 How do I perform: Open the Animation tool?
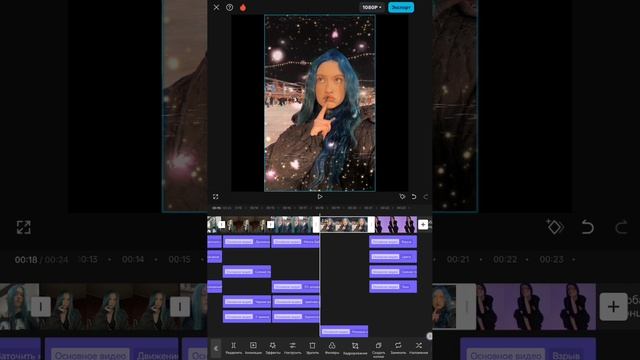(x=253, y=348)
